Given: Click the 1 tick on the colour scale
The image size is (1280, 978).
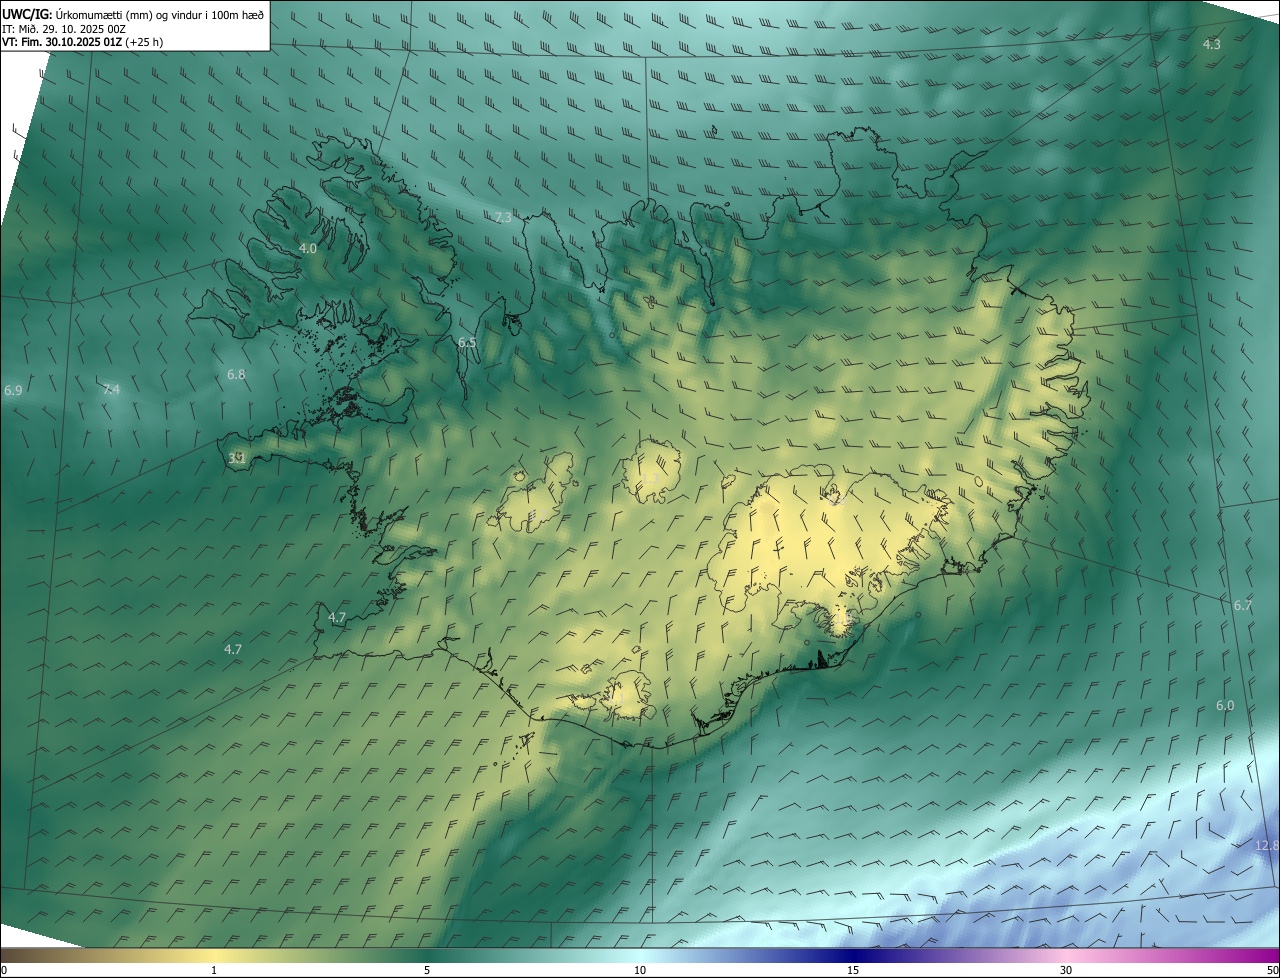Looking at the screenshot, I should point(214,970).
